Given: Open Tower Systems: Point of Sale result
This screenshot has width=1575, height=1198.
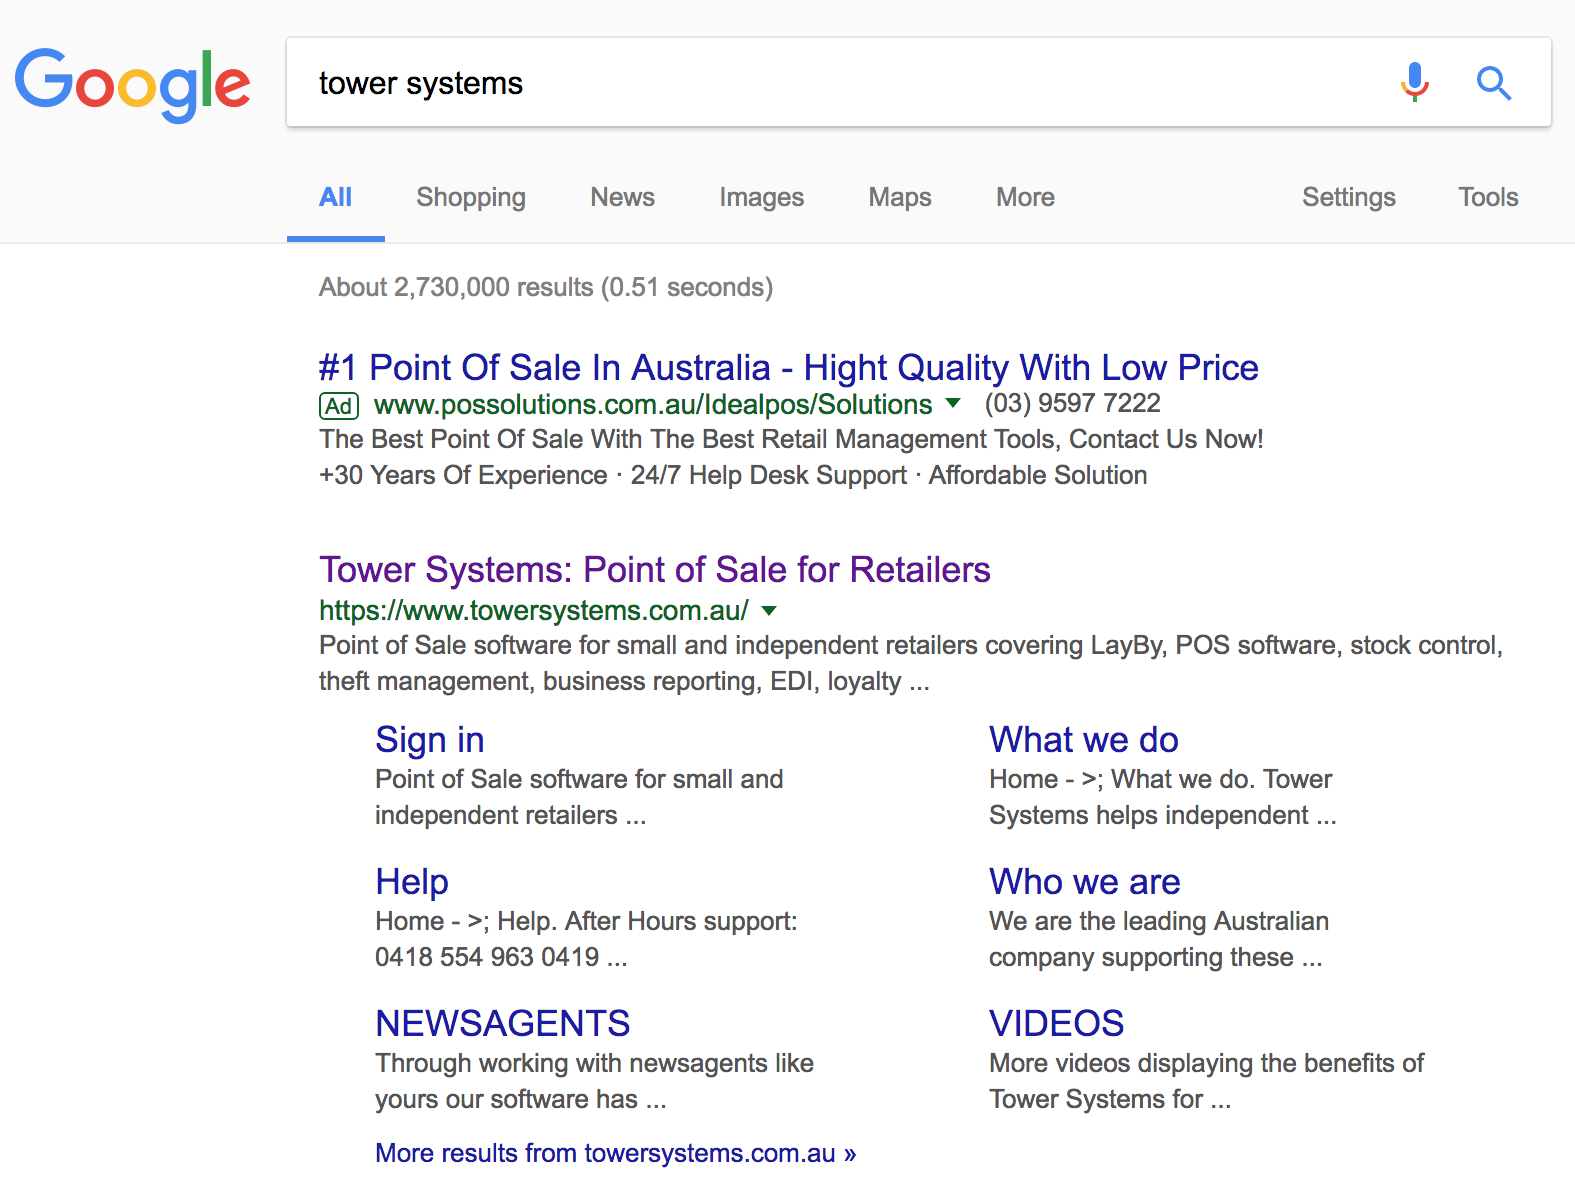Looking at the screenshot, I should pos(654,570).
